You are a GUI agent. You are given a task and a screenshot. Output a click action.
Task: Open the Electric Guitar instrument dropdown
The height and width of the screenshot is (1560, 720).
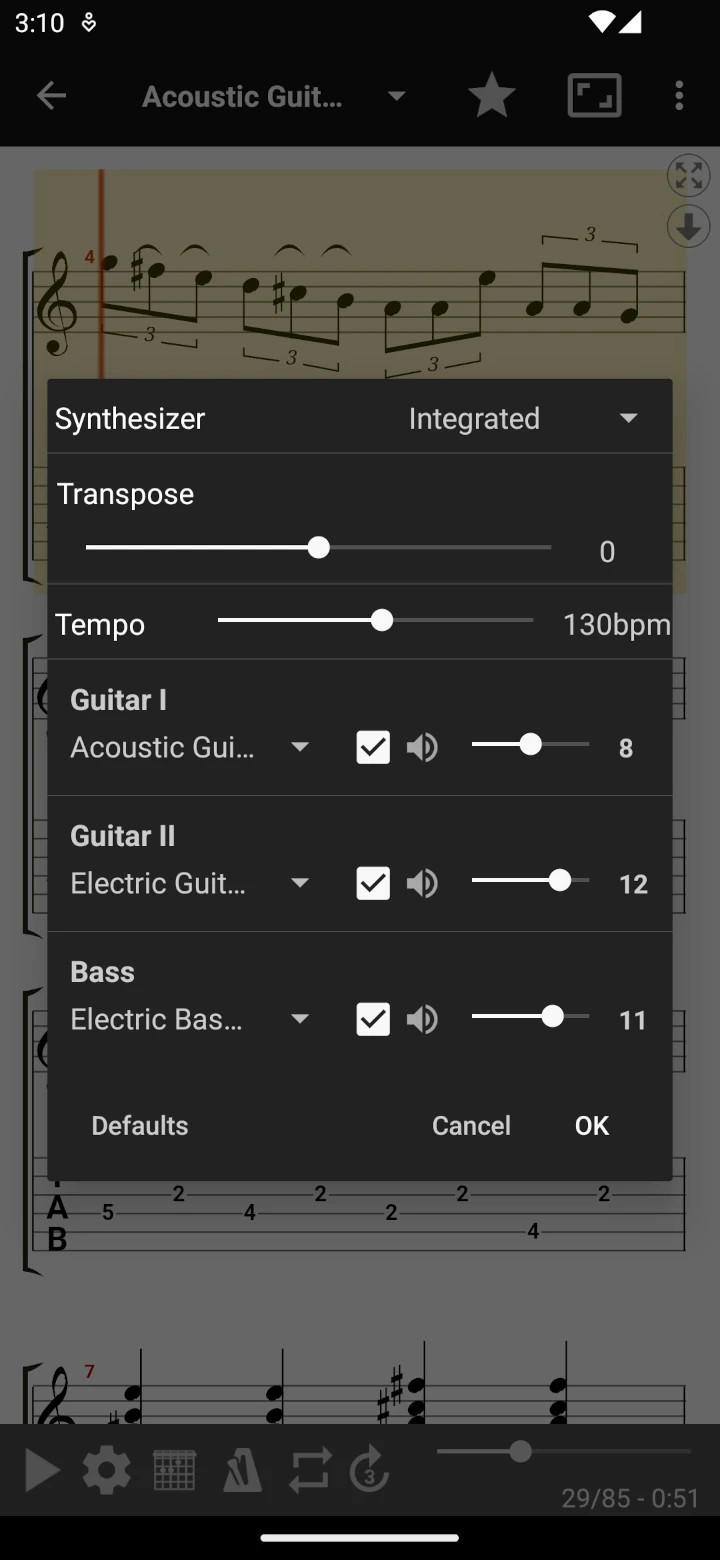point(190,883)
